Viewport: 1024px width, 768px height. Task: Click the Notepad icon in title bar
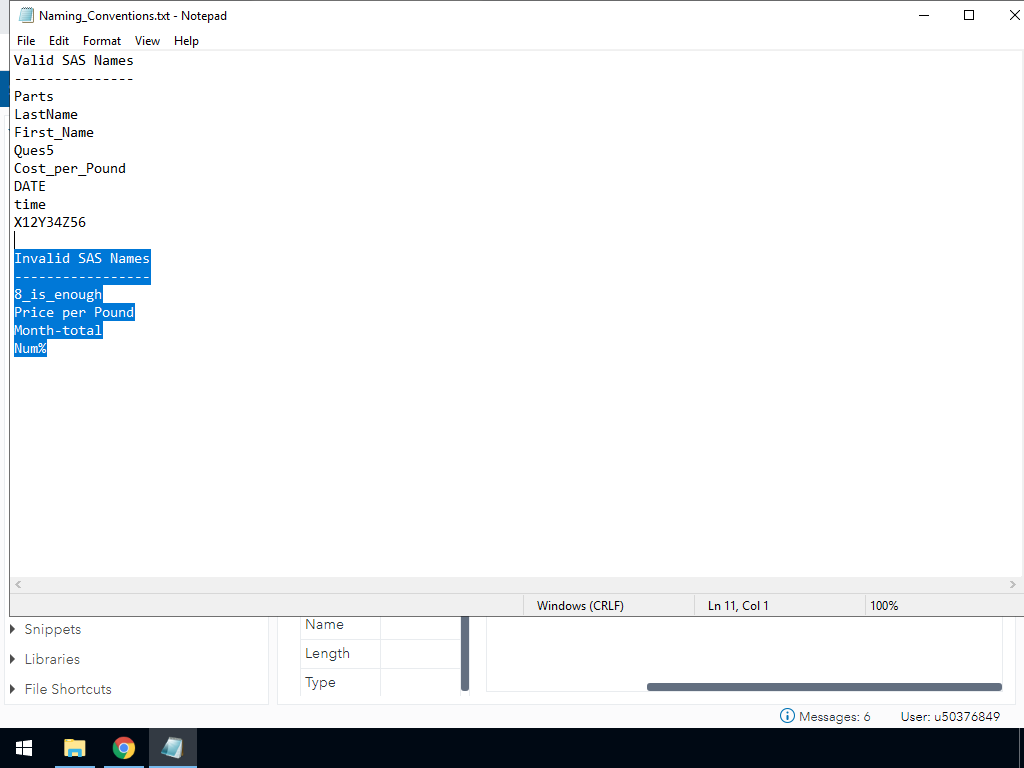26,16
